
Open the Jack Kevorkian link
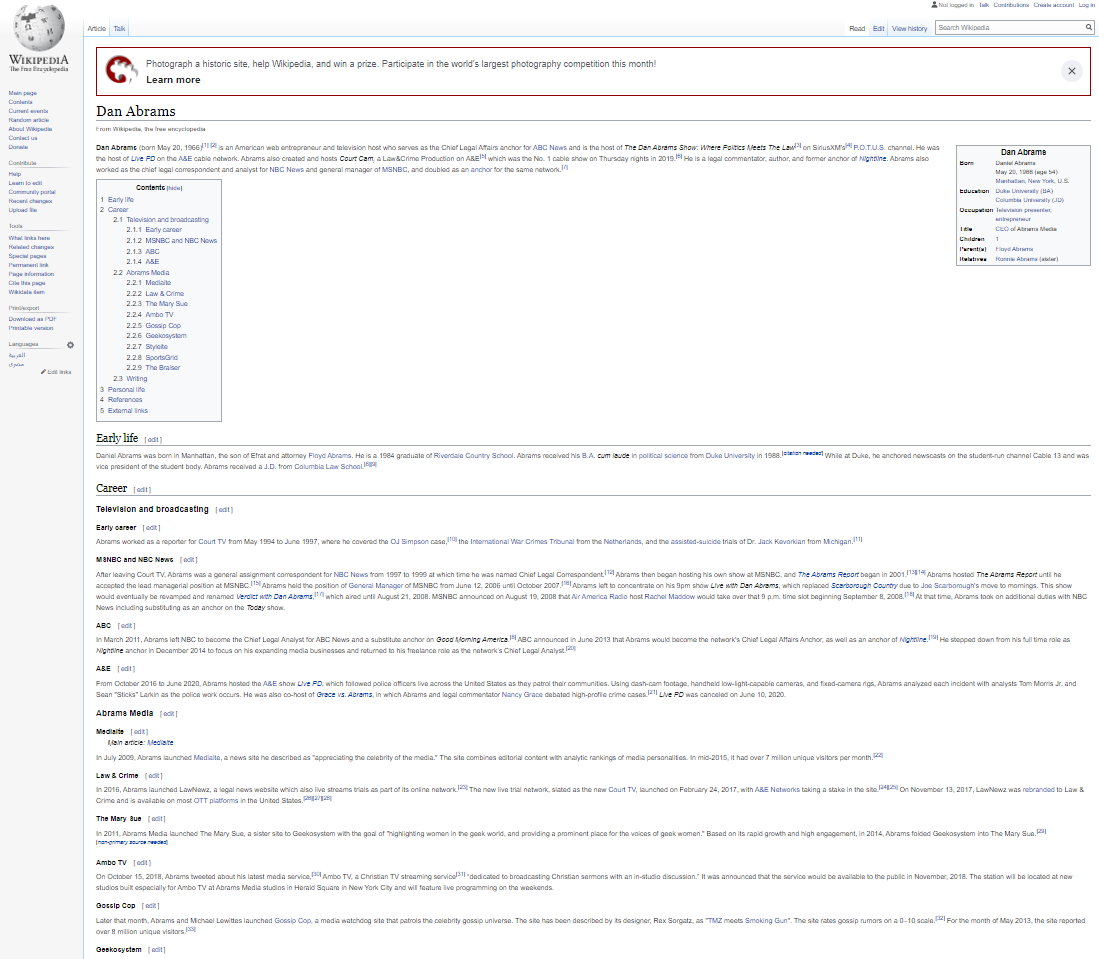tap(781, 542)
